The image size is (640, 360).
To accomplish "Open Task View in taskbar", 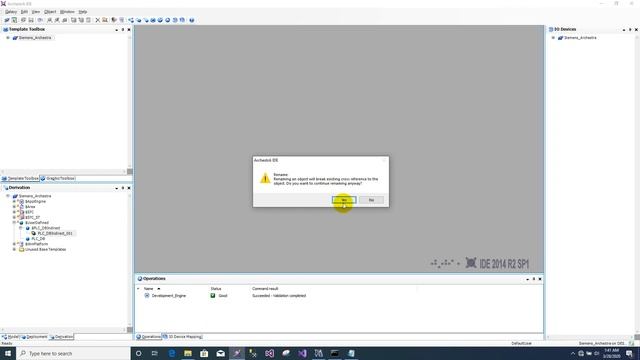I will [x=155, y=353].
